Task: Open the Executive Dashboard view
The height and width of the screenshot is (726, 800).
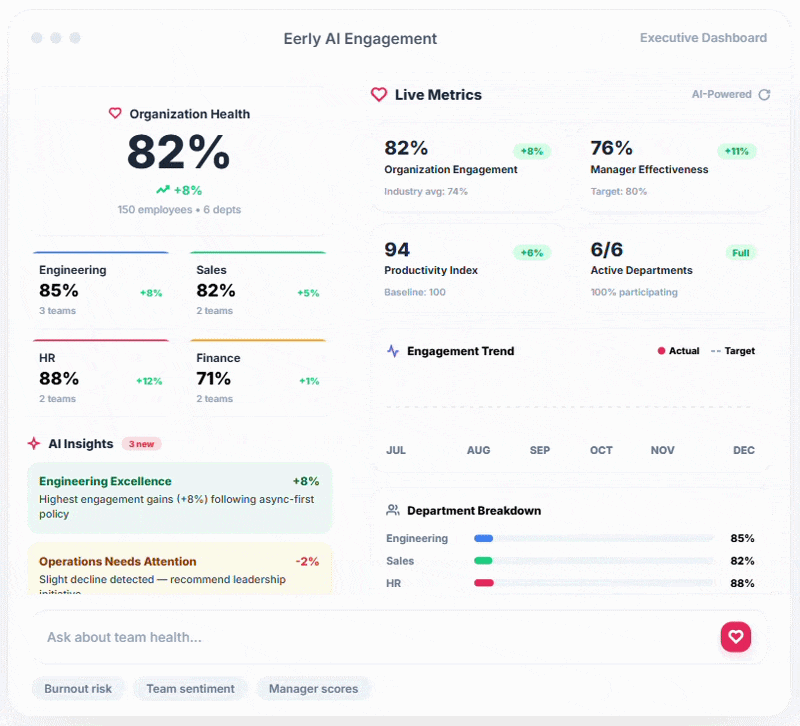Action: click(703, 37)
